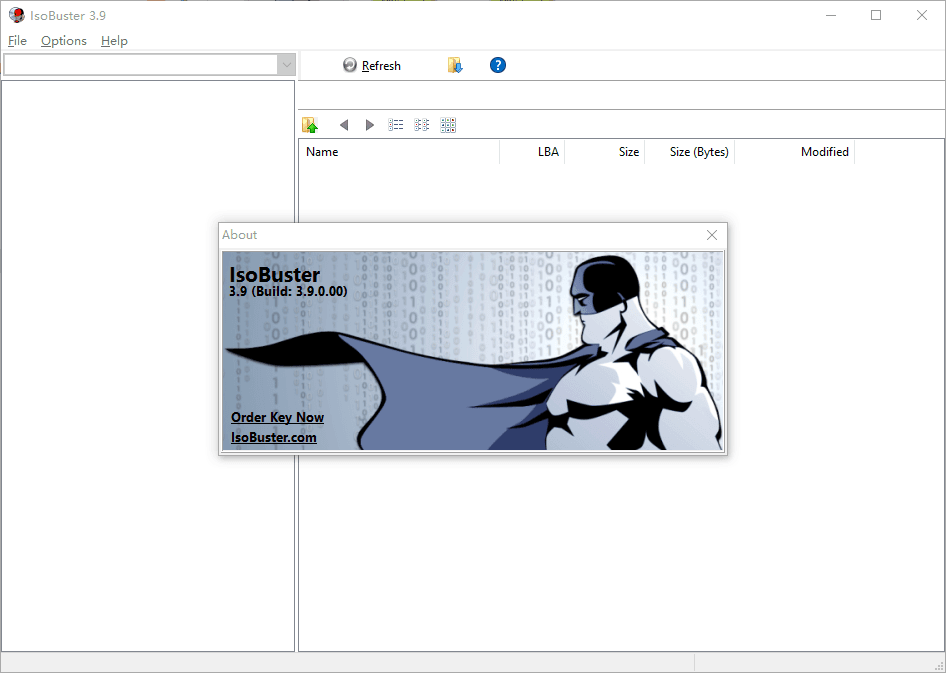Maximize the IsoBuster window
Viewport: 946px width, 673px height.
[x=876, y=15]
